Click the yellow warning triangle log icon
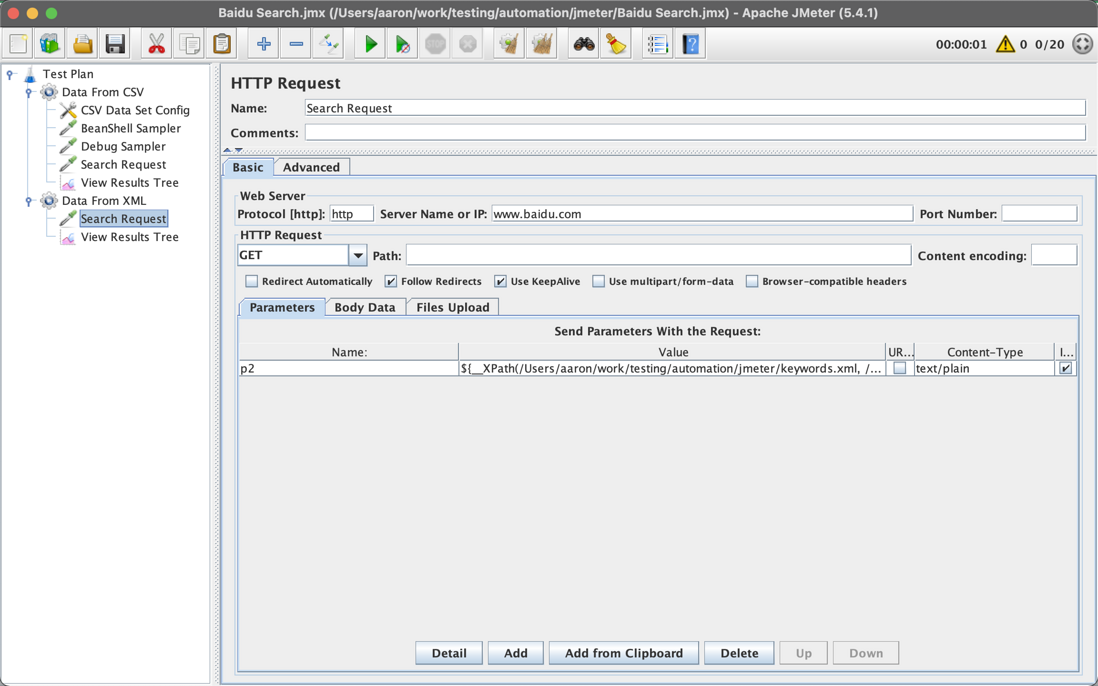This screenshot has width=1098, height=686. (1005, 44)
